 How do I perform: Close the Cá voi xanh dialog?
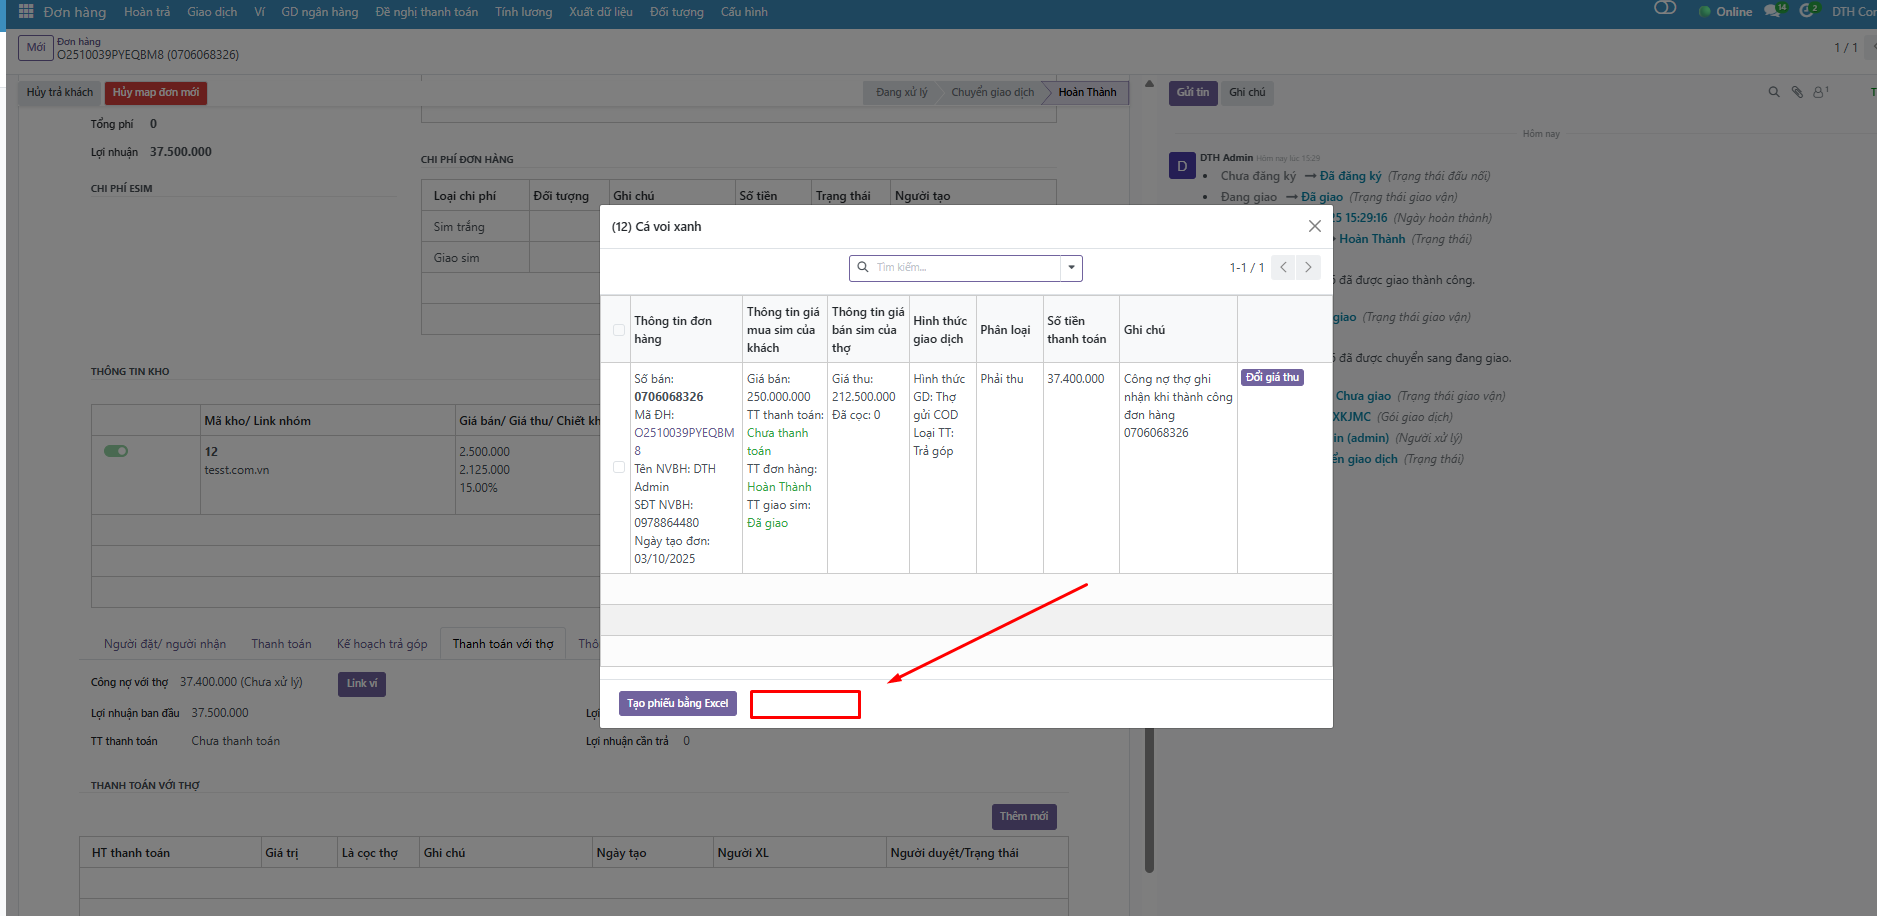1314,226
